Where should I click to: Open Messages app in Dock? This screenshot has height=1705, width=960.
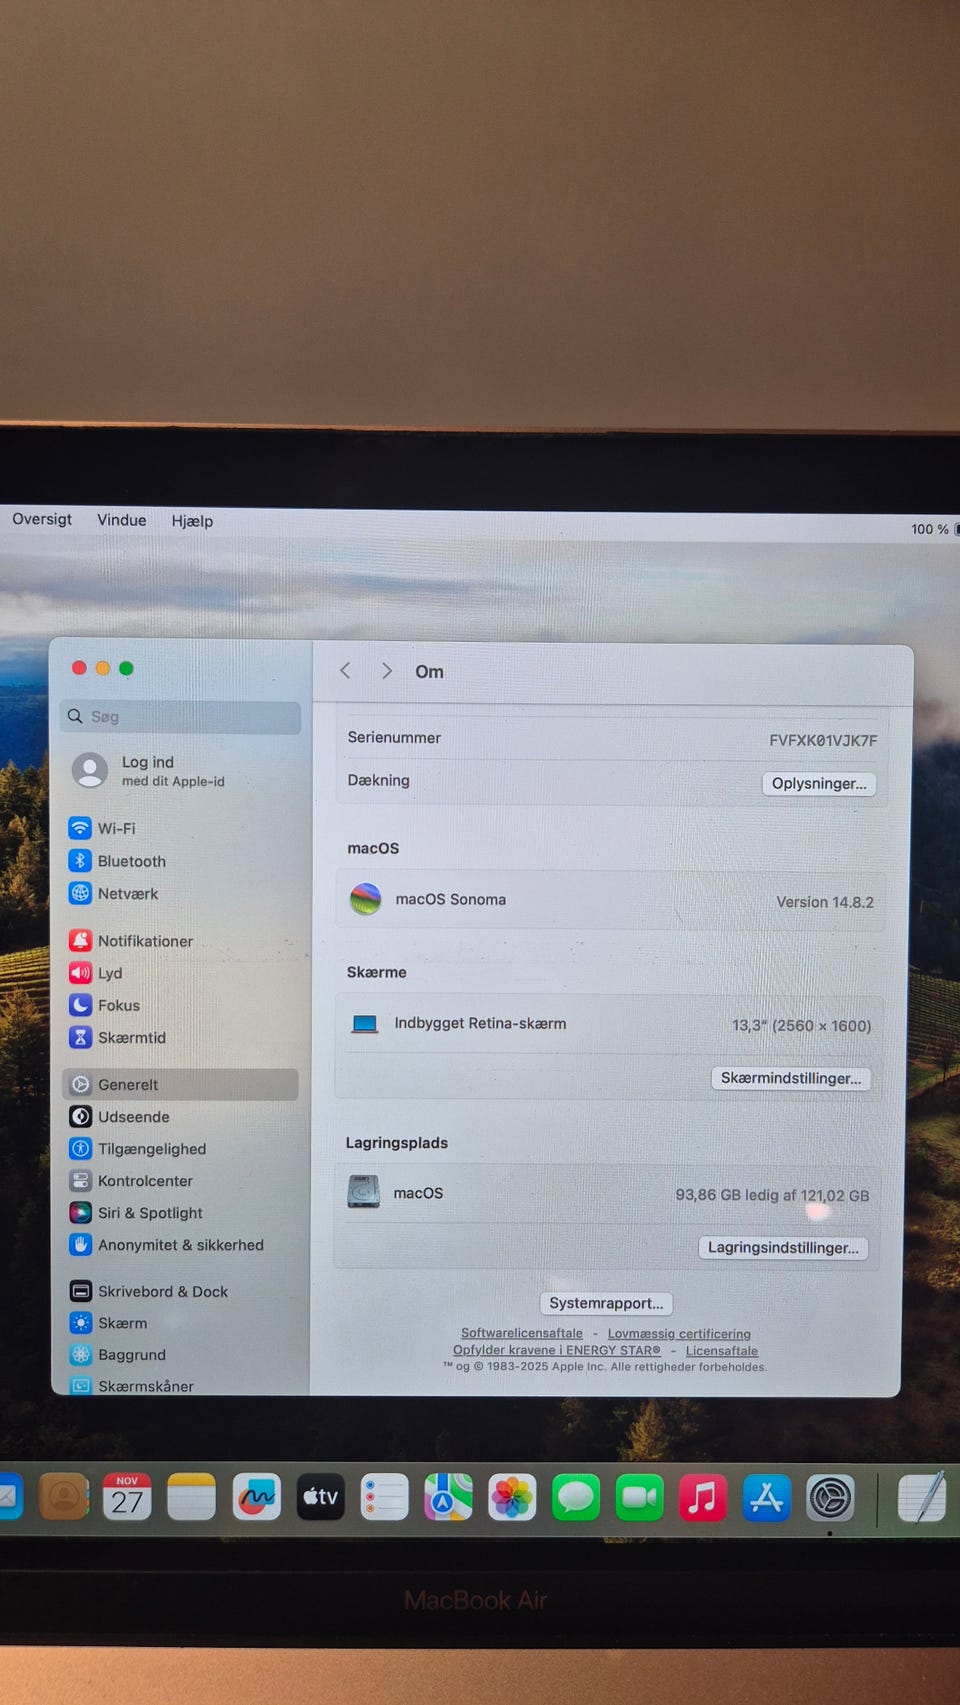coord(576,1497)
